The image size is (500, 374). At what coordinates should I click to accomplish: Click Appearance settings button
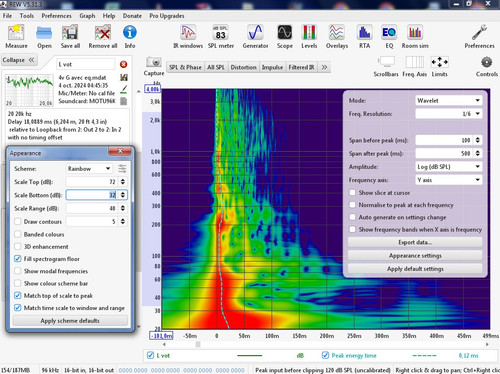point(415,256)
